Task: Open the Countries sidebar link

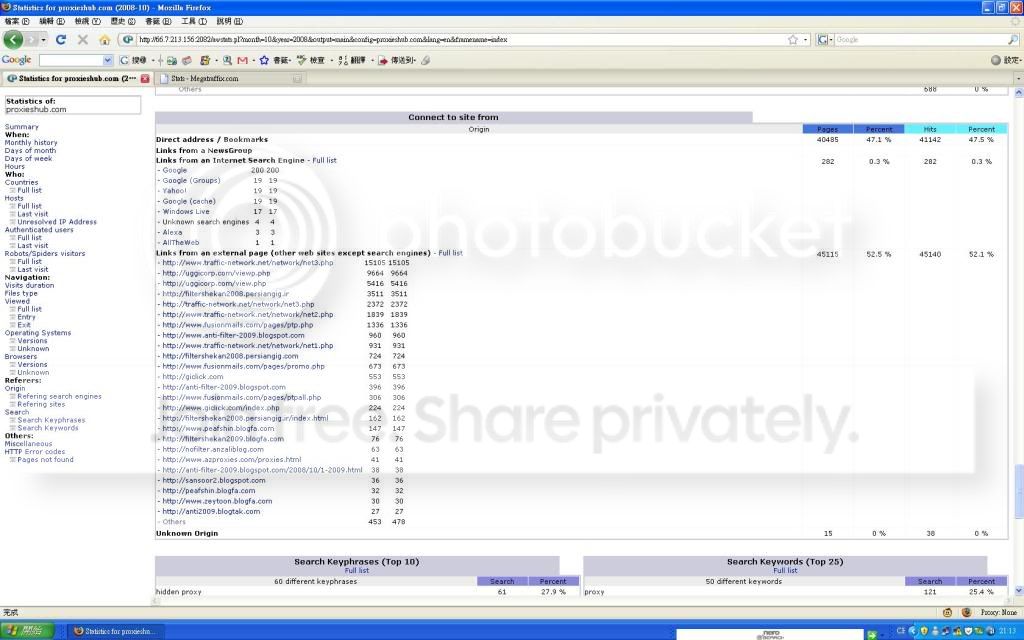Action: pos(21,182)
